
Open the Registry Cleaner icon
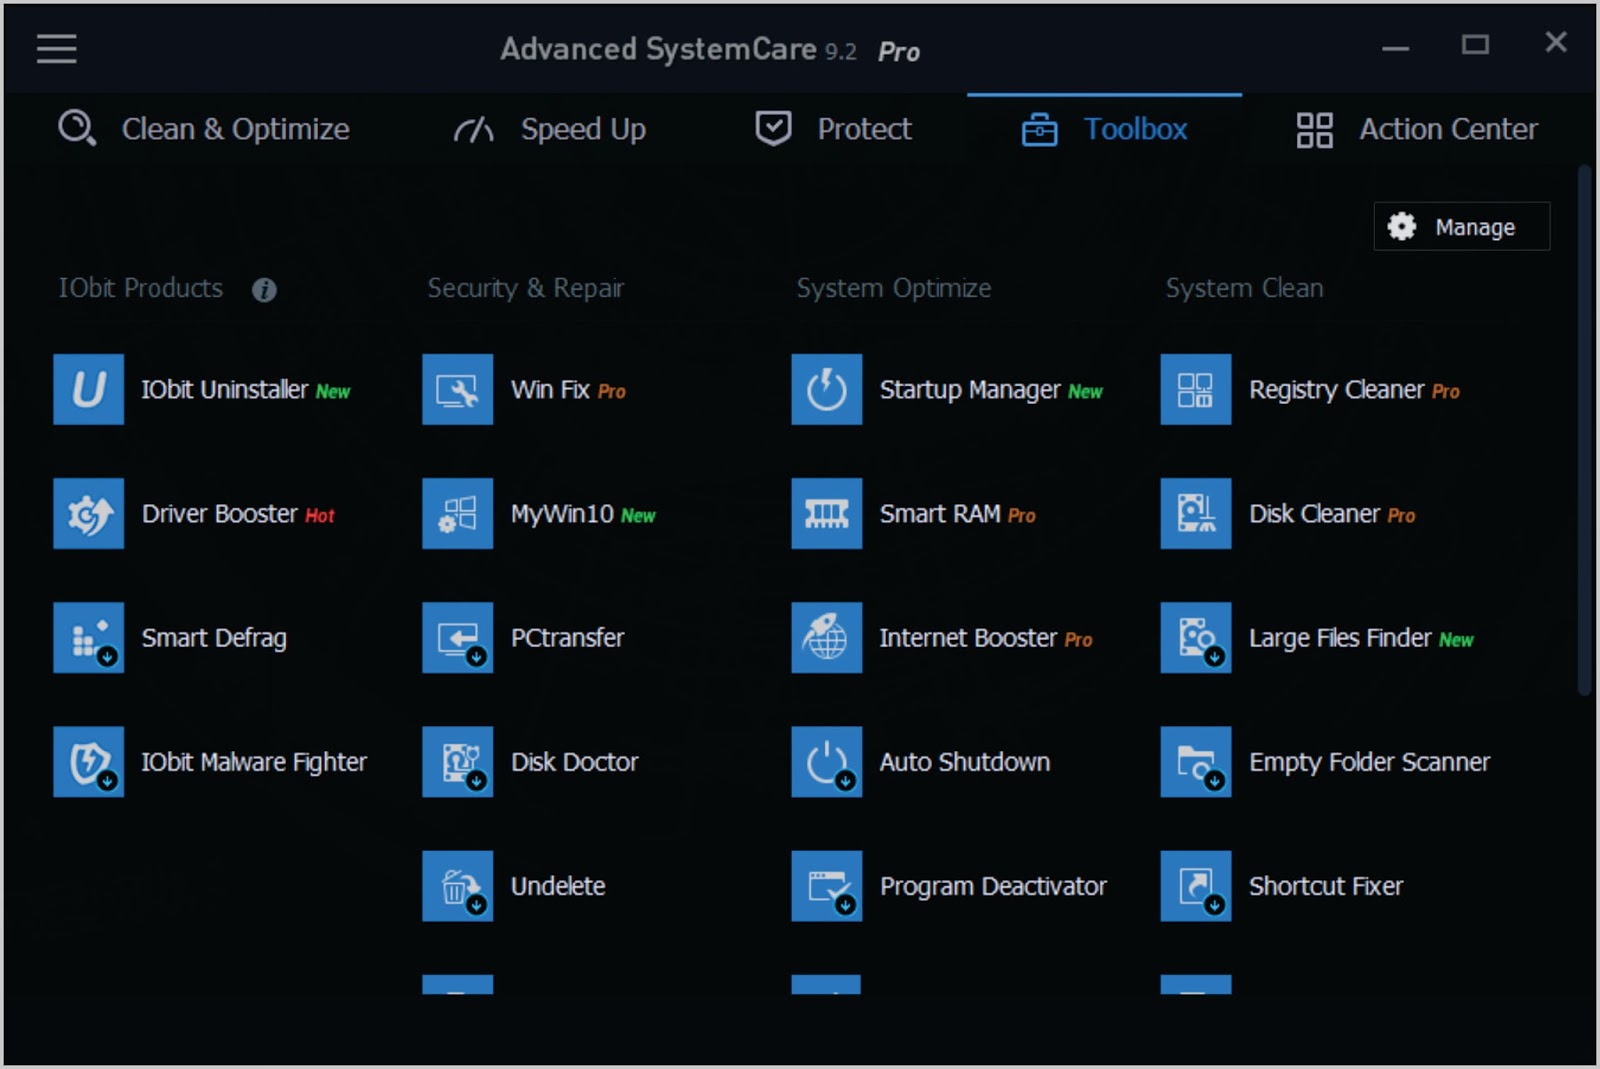tap(1195, 389)
